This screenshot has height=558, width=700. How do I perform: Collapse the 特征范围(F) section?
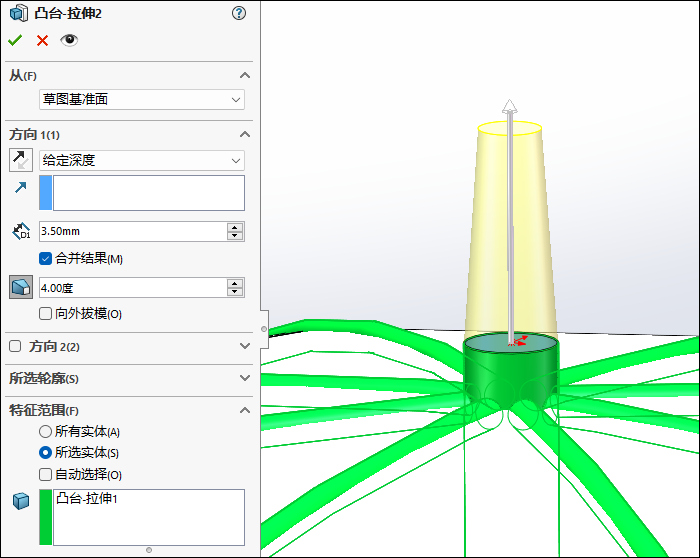[x=245, y=410]
